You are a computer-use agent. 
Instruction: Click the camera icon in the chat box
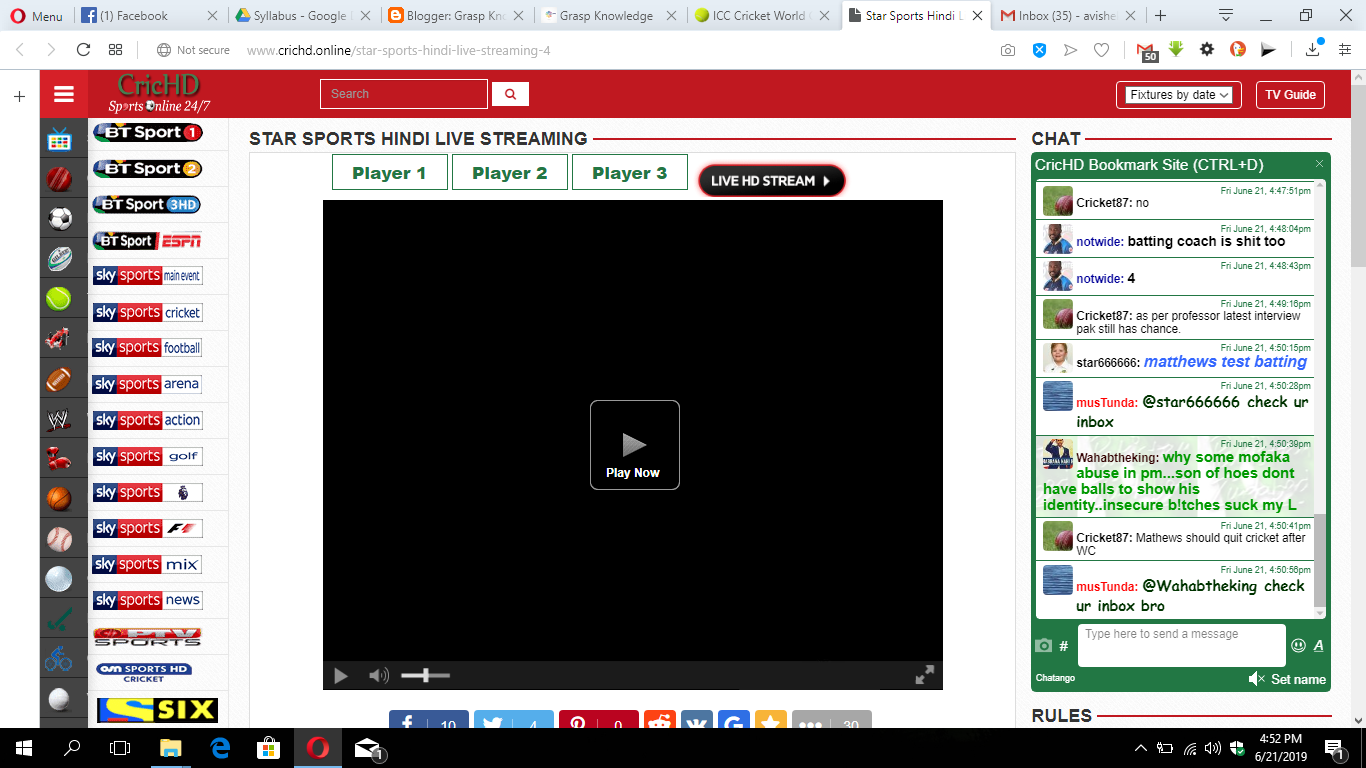pos(1046,645)
